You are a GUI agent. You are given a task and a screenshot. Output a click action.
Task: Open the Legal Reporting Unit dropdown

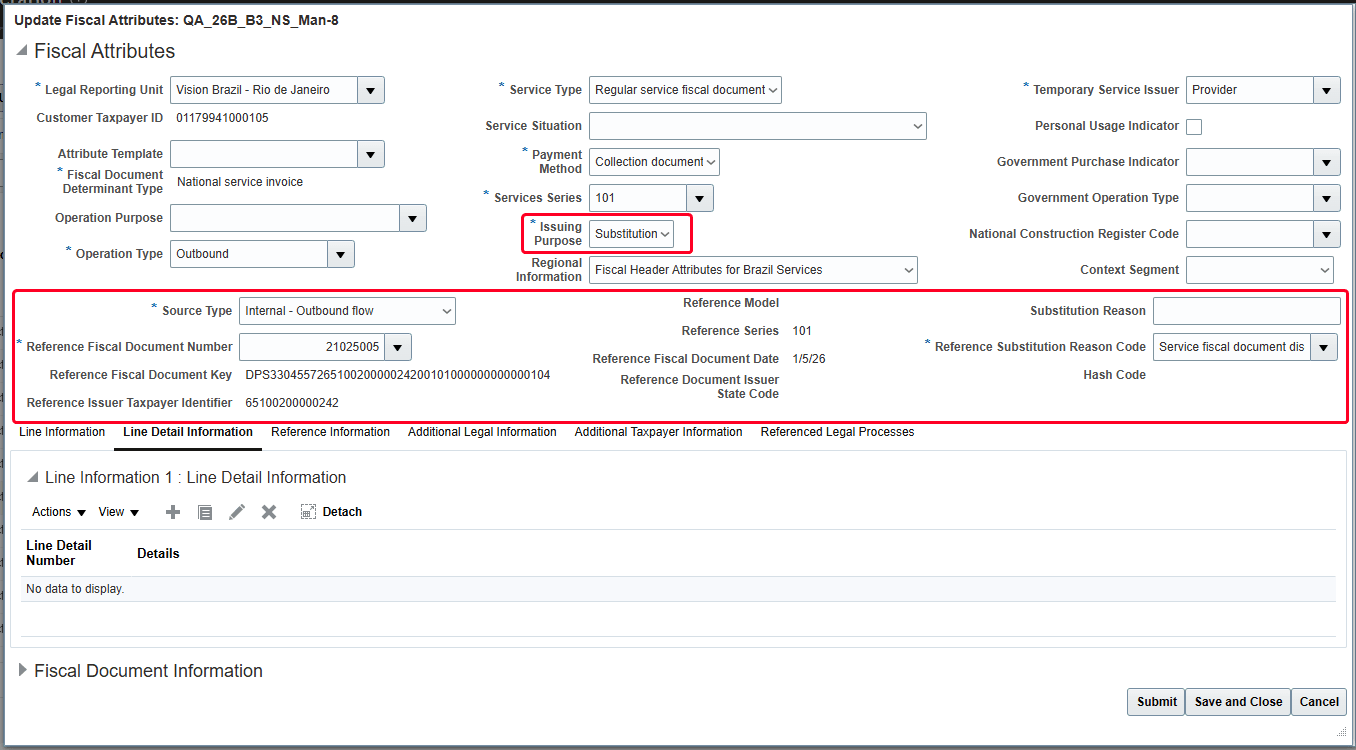(x=369, y=89)
